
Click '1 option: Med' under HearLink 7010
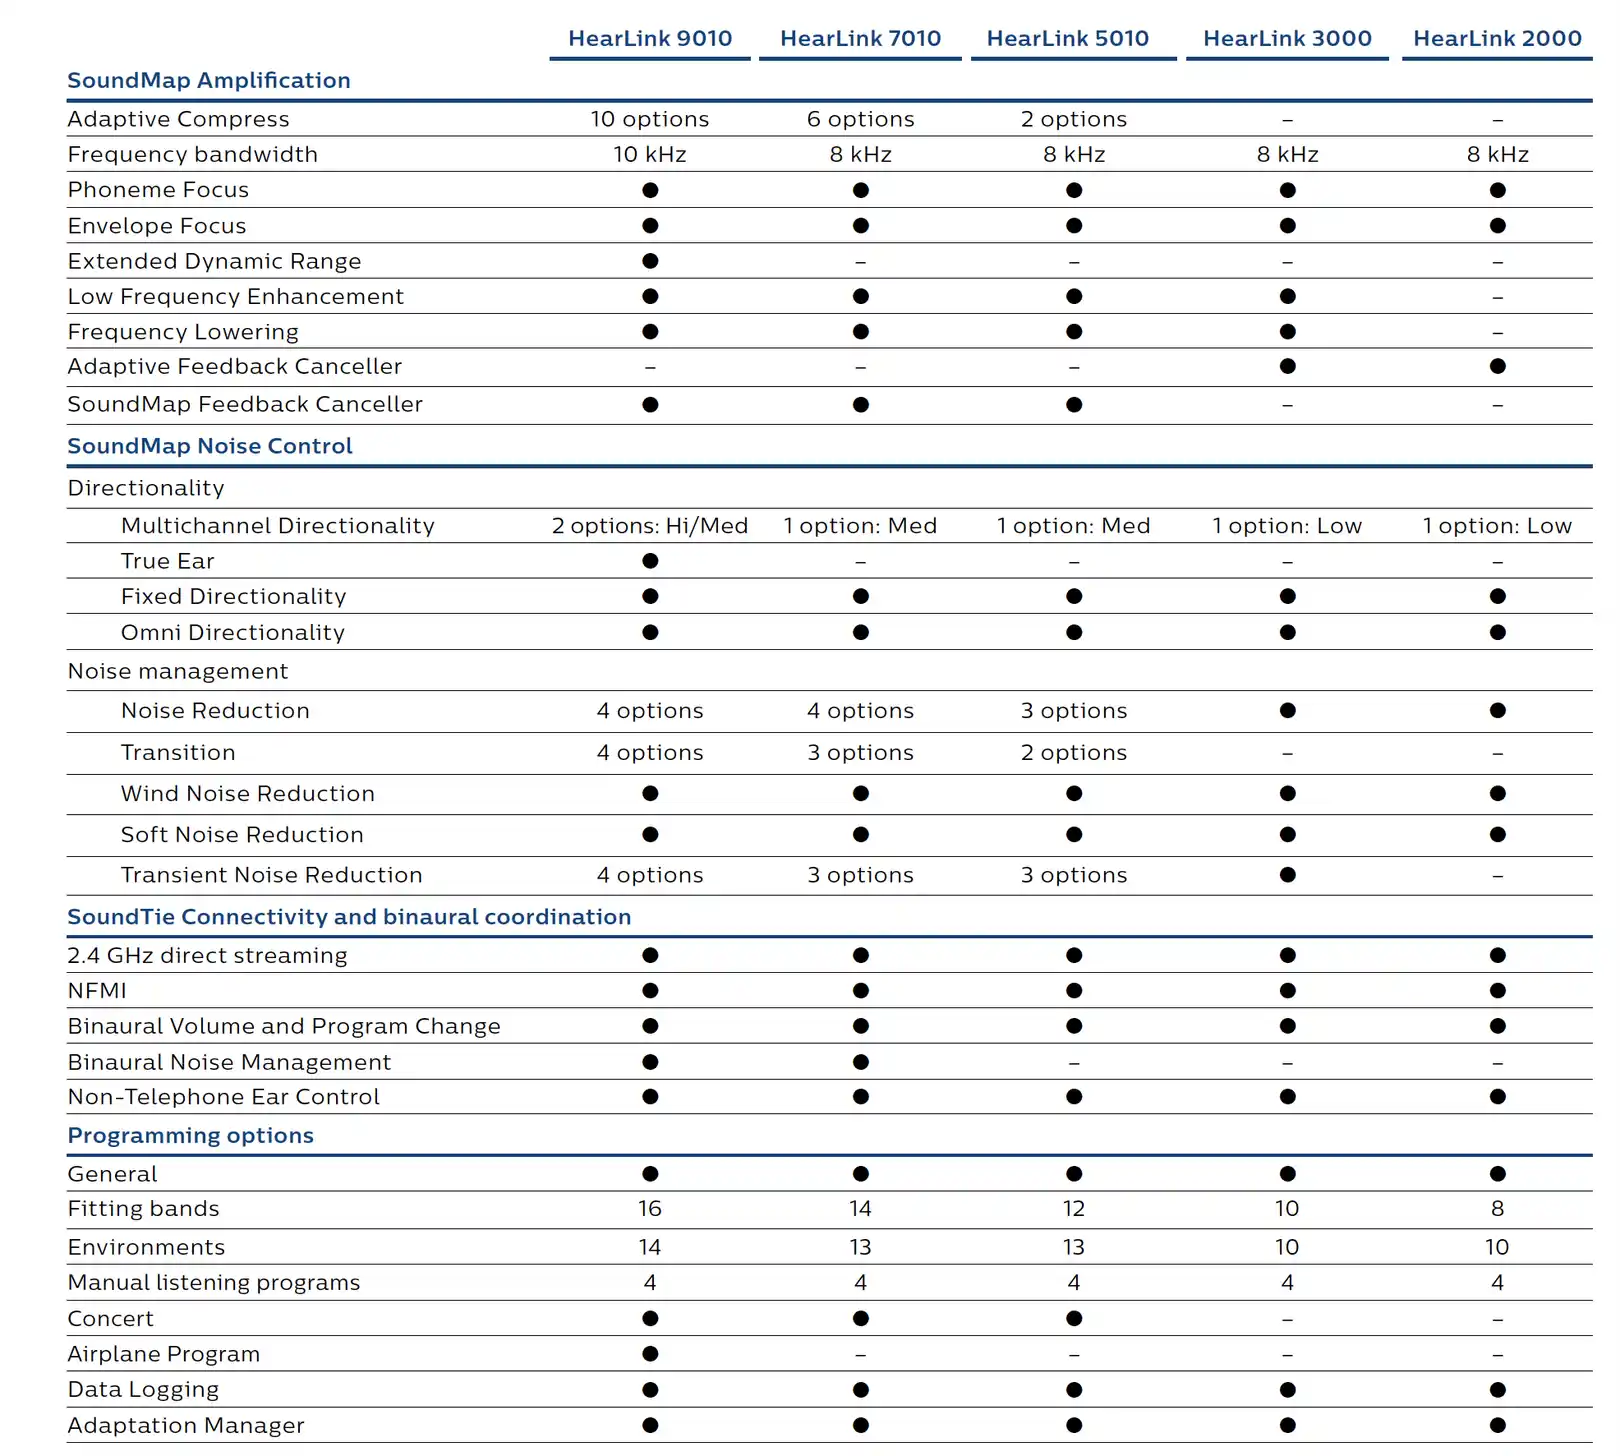pos(860,526)
